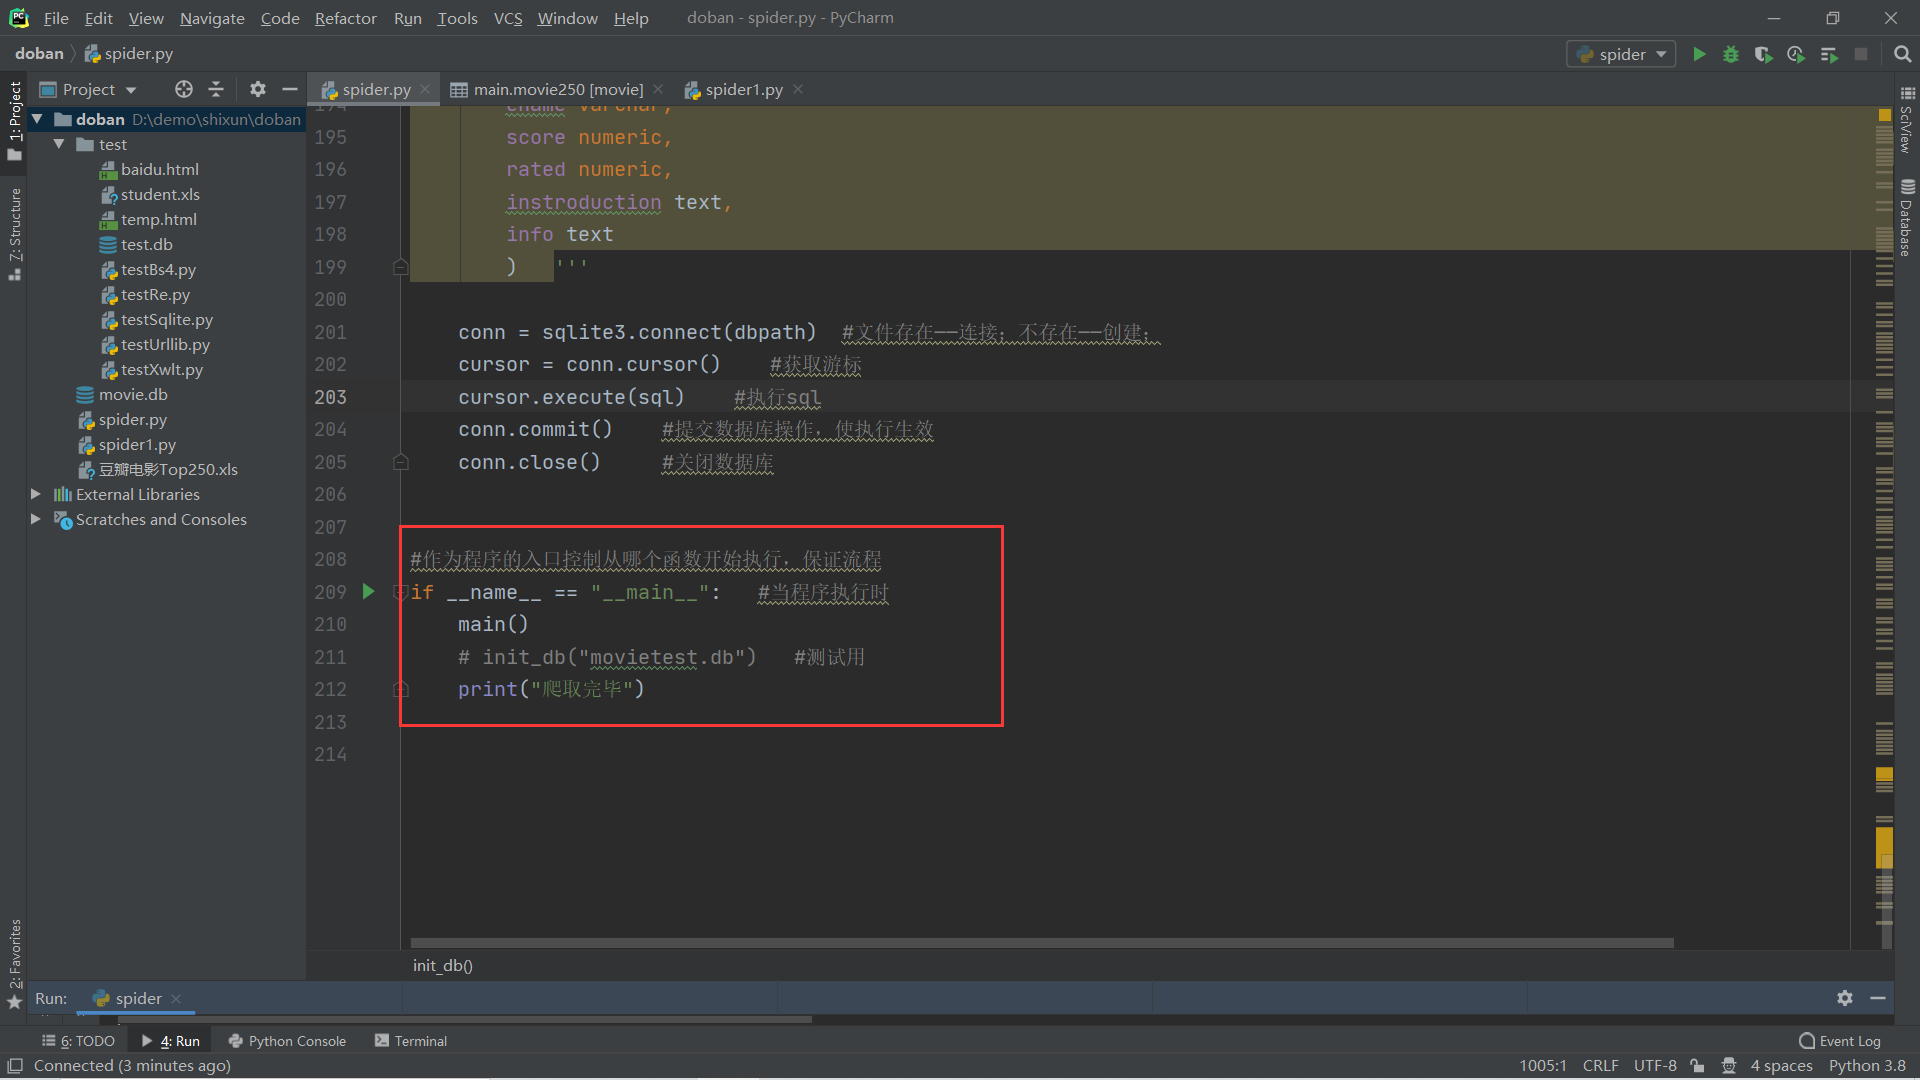The image size is (1920, 1080).
Task: Collapse the test folder in project tree
Action: coord(59,144)
